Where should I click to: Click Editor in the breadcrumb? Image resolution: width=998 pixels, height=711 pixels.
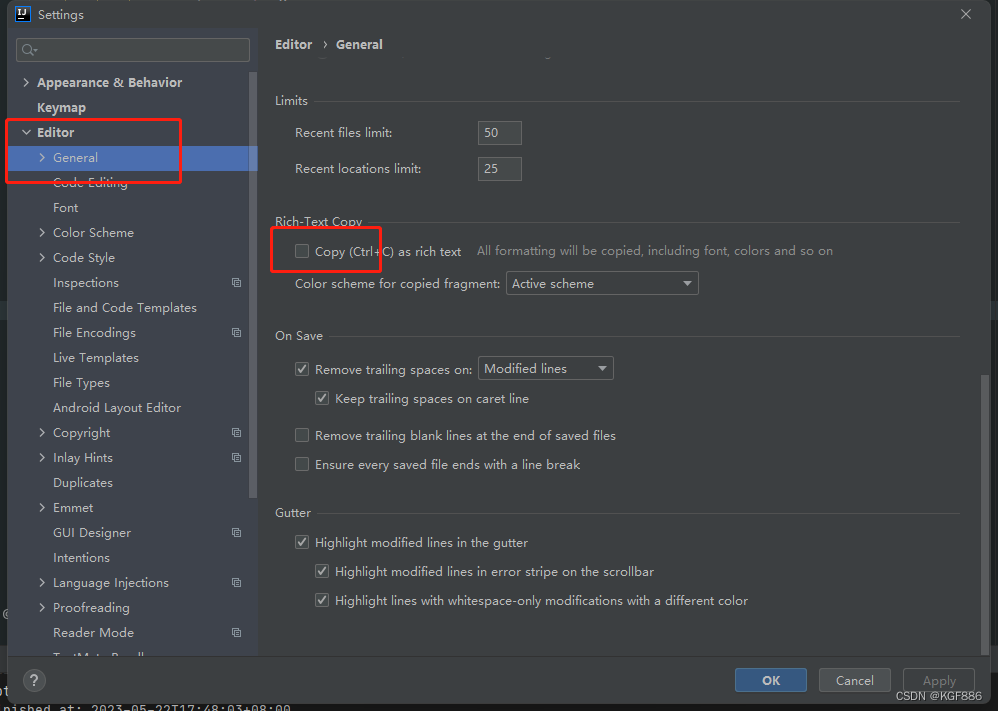[x=293, y=45]
